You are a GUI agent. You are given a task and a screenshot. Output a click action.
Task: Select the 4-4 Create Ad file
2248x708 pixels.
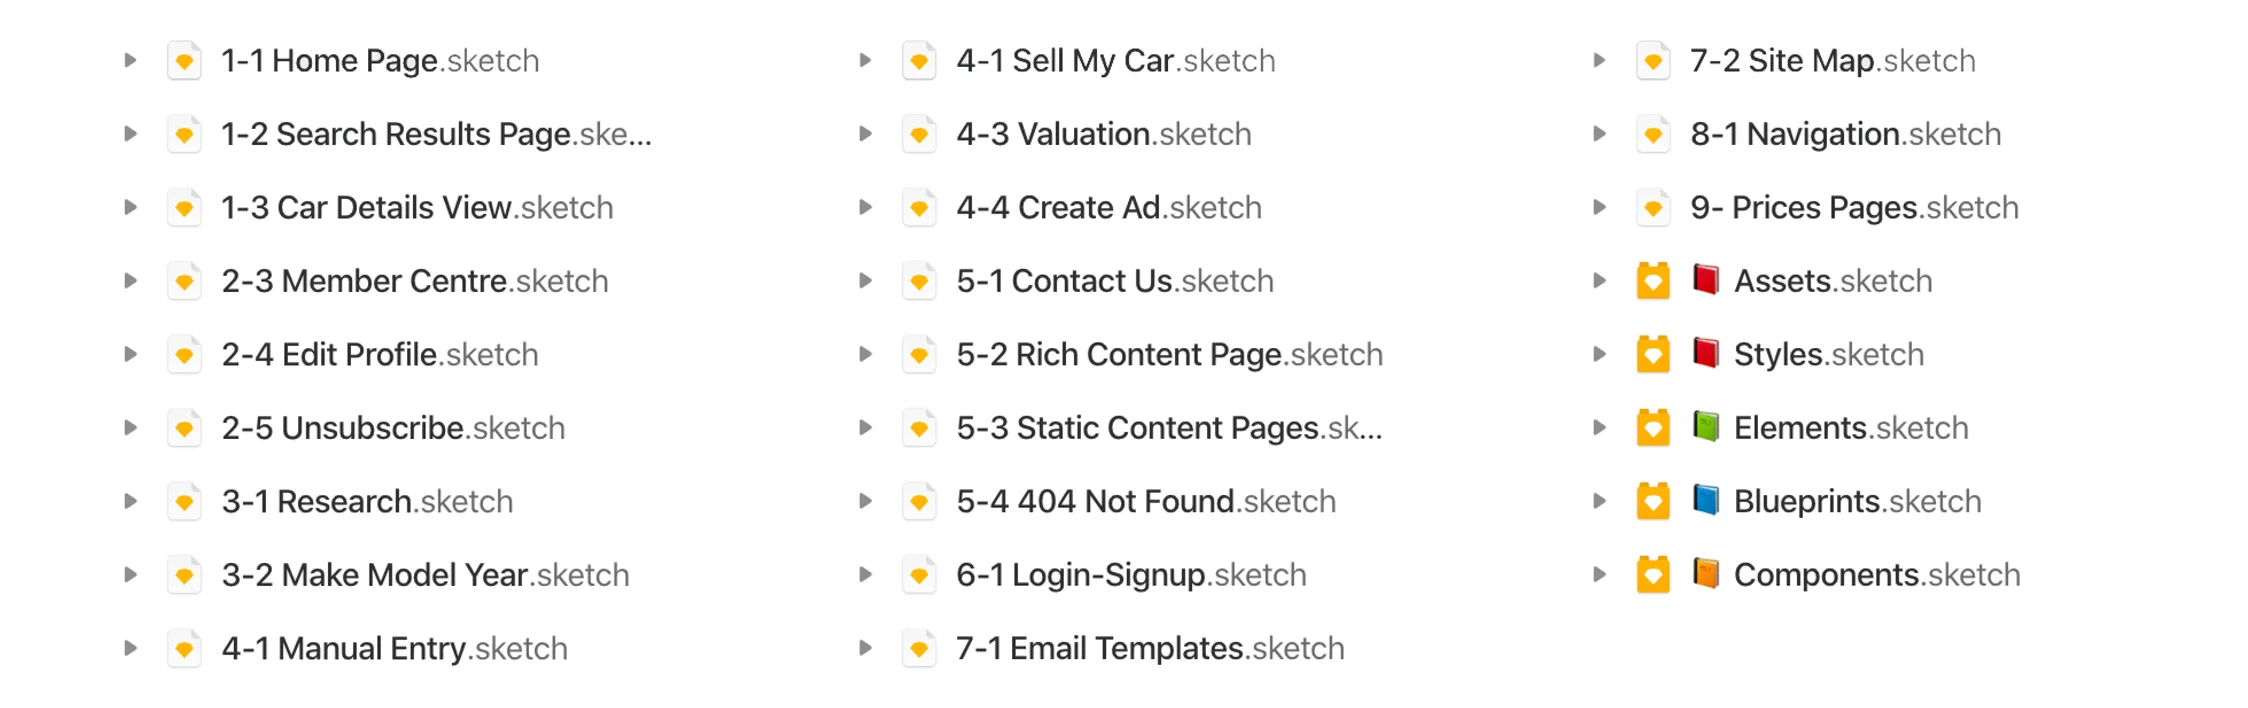1108,208
